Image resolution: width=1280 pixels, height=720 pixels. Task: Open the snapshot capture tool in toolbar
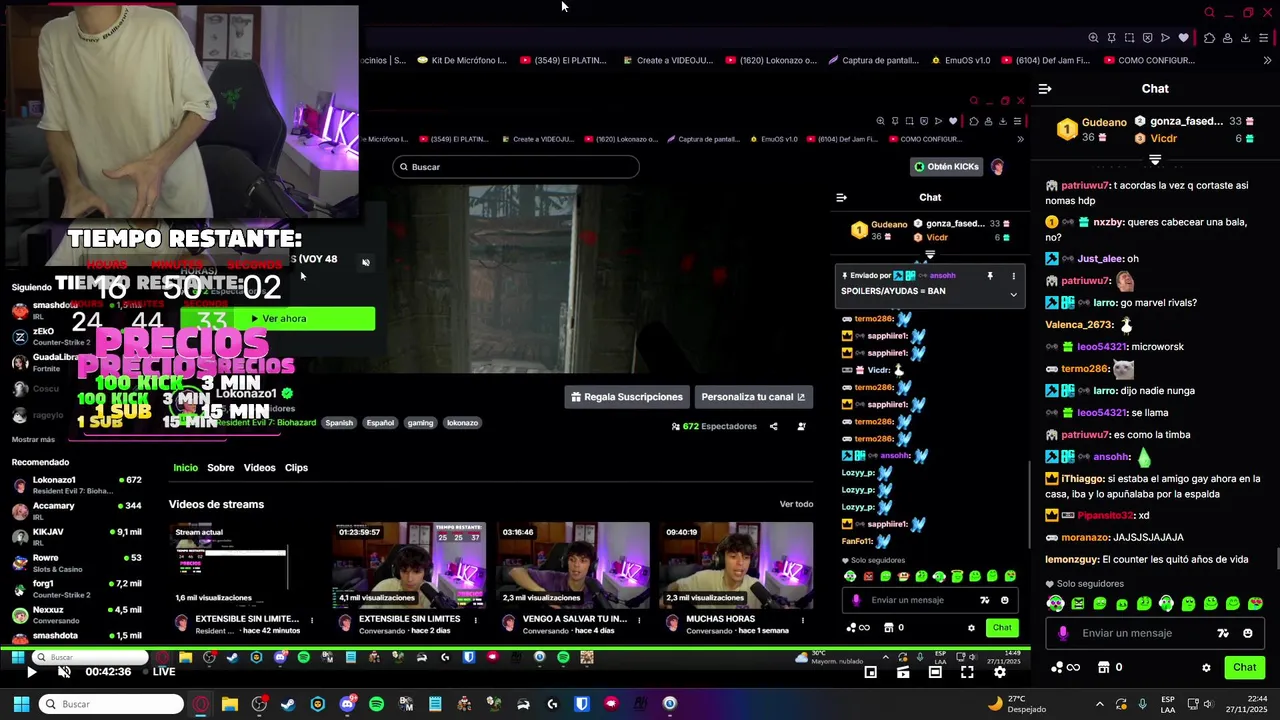pyautogui.click(x=1129, y=38)
